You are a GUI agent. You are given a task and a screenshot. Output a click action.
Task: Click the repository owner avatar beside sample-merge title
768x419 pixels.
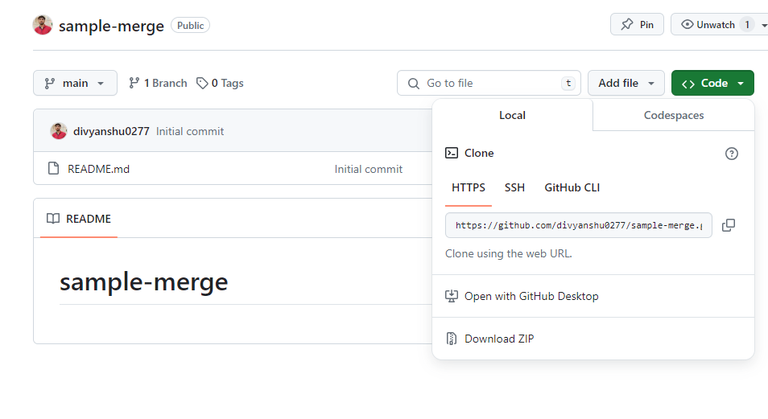tap(43, 26)
